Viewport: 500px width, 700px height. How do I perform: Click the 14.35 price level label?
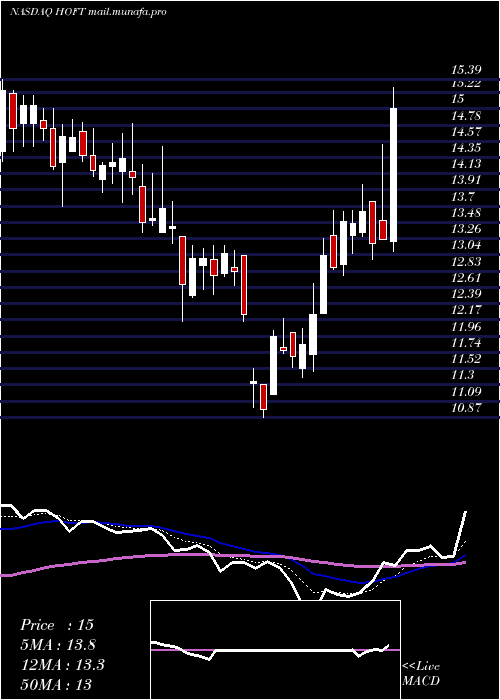(466, 148)
